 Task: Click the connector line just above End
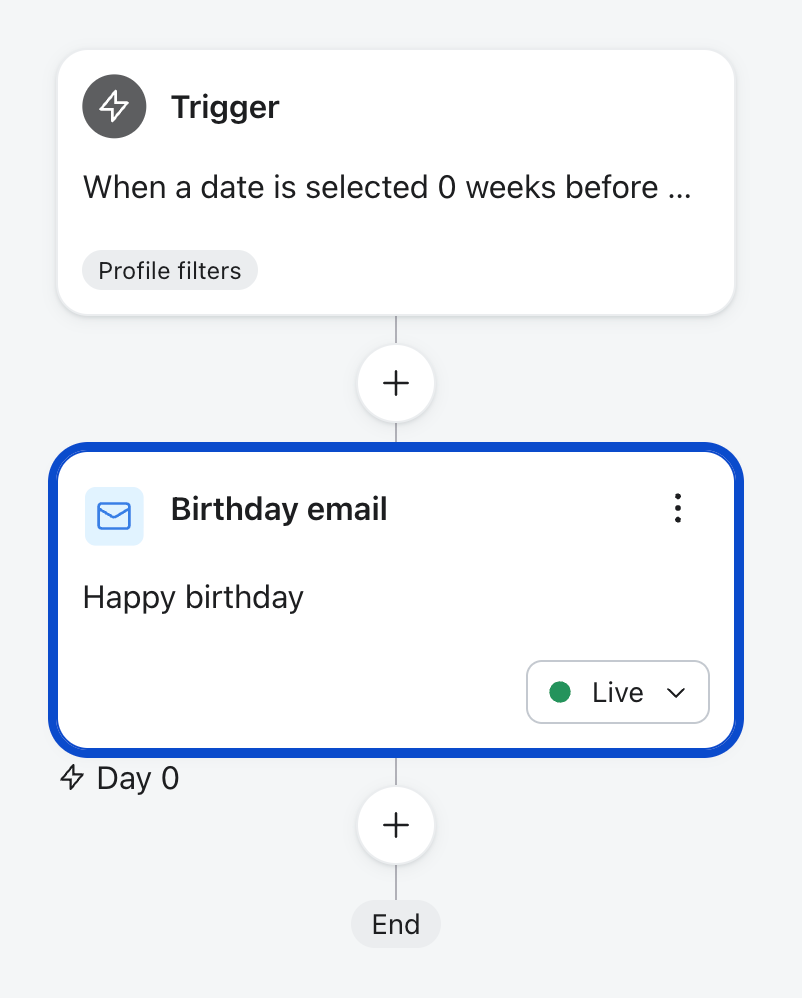tap(396, 882)
